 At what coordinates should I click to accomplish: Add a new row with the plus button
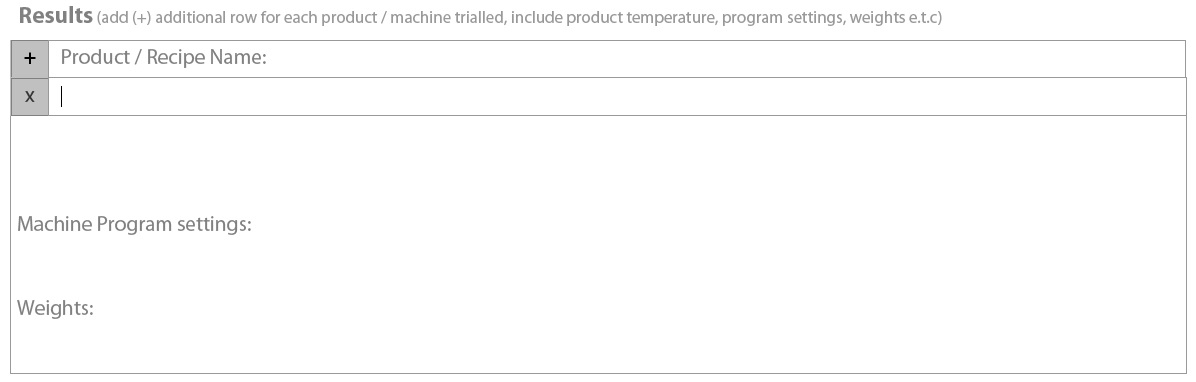click(x=30, y=59)
